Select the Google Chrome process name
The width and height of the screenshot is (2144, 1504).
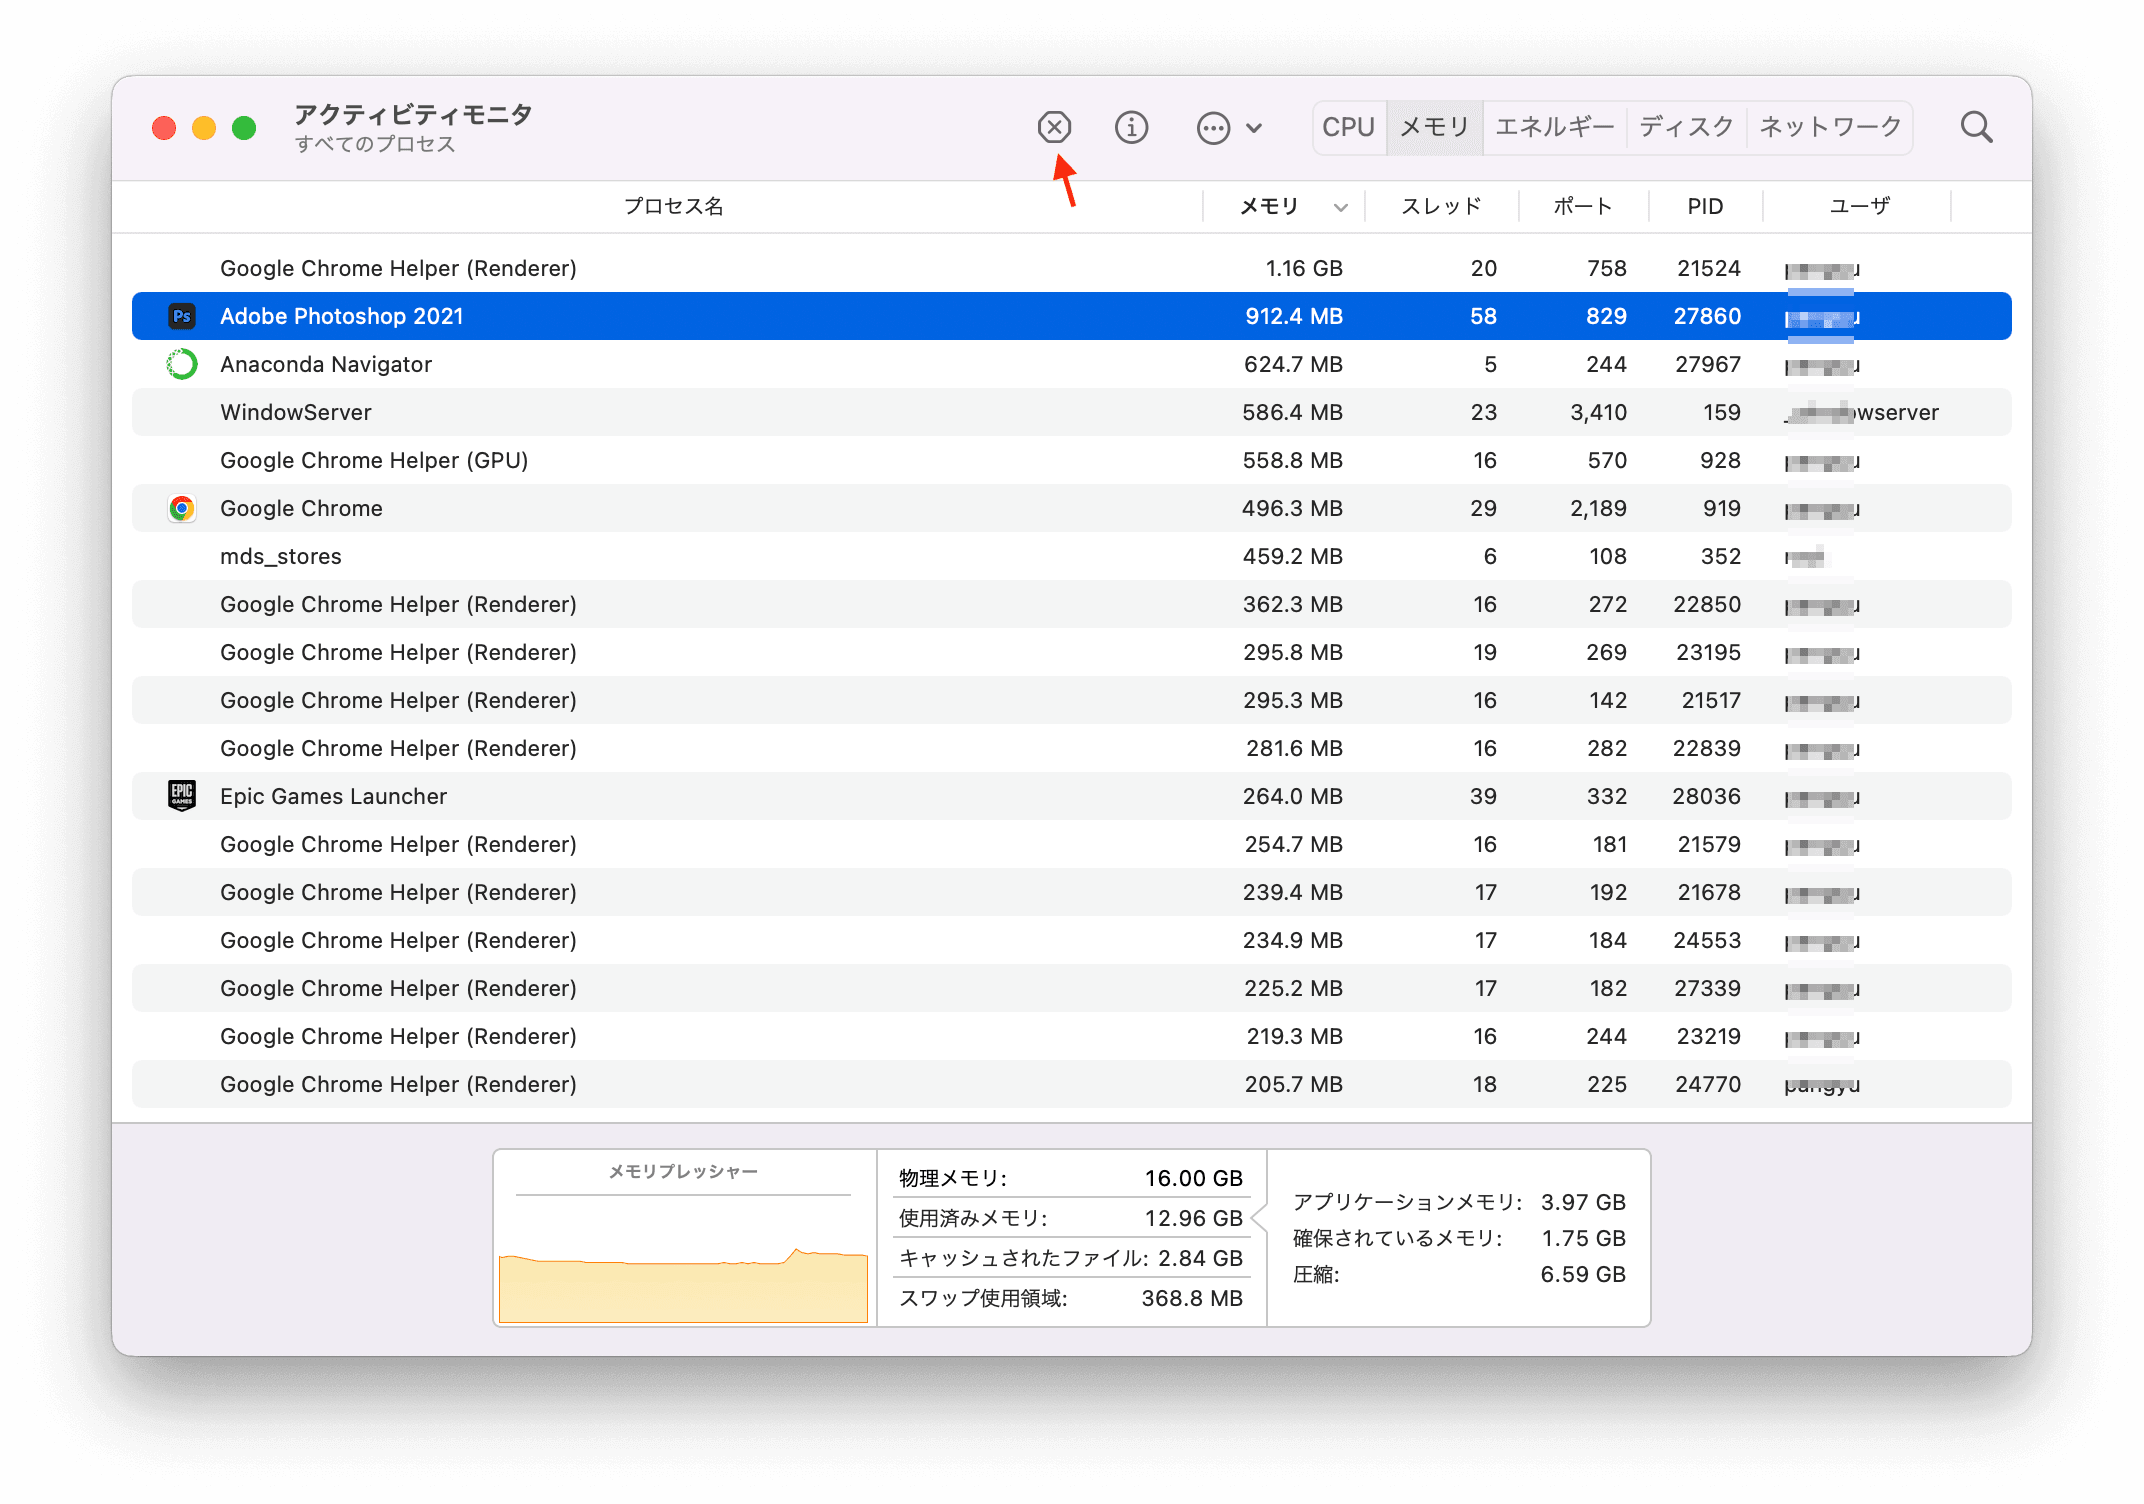pos(301,508)
